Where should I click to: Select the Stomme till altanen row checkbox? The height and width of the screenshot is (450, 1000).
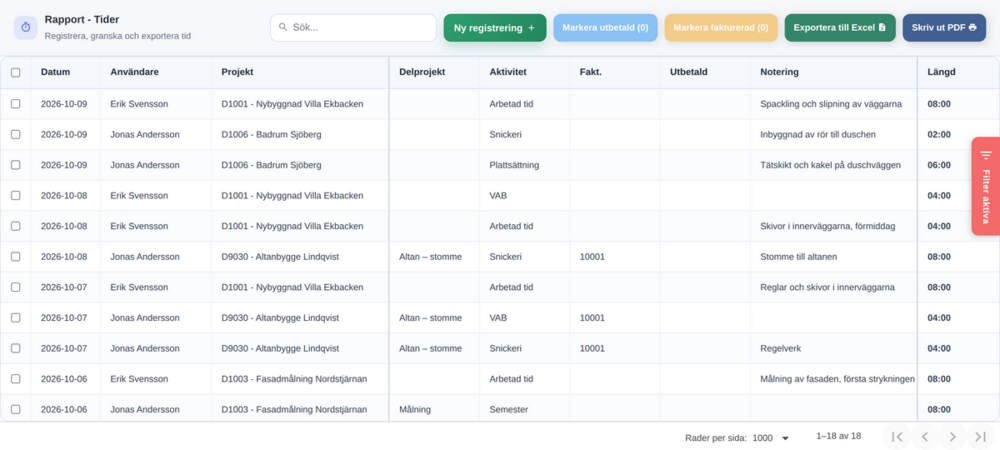(x=15, y=256)
